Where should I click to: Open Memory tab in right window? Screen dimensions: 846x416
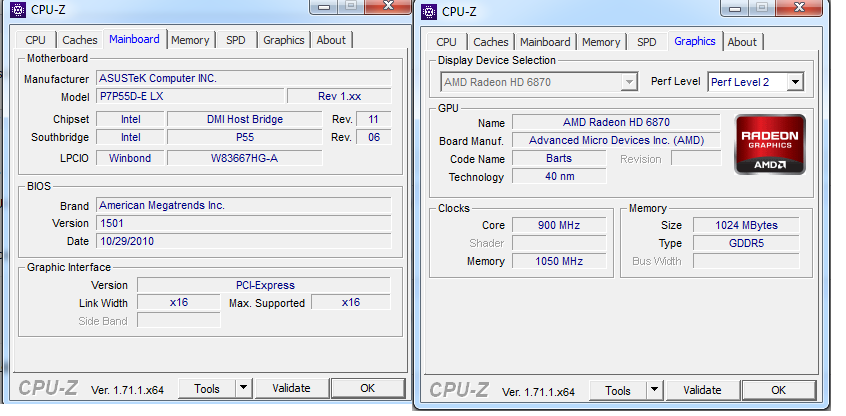coord(601,42)
